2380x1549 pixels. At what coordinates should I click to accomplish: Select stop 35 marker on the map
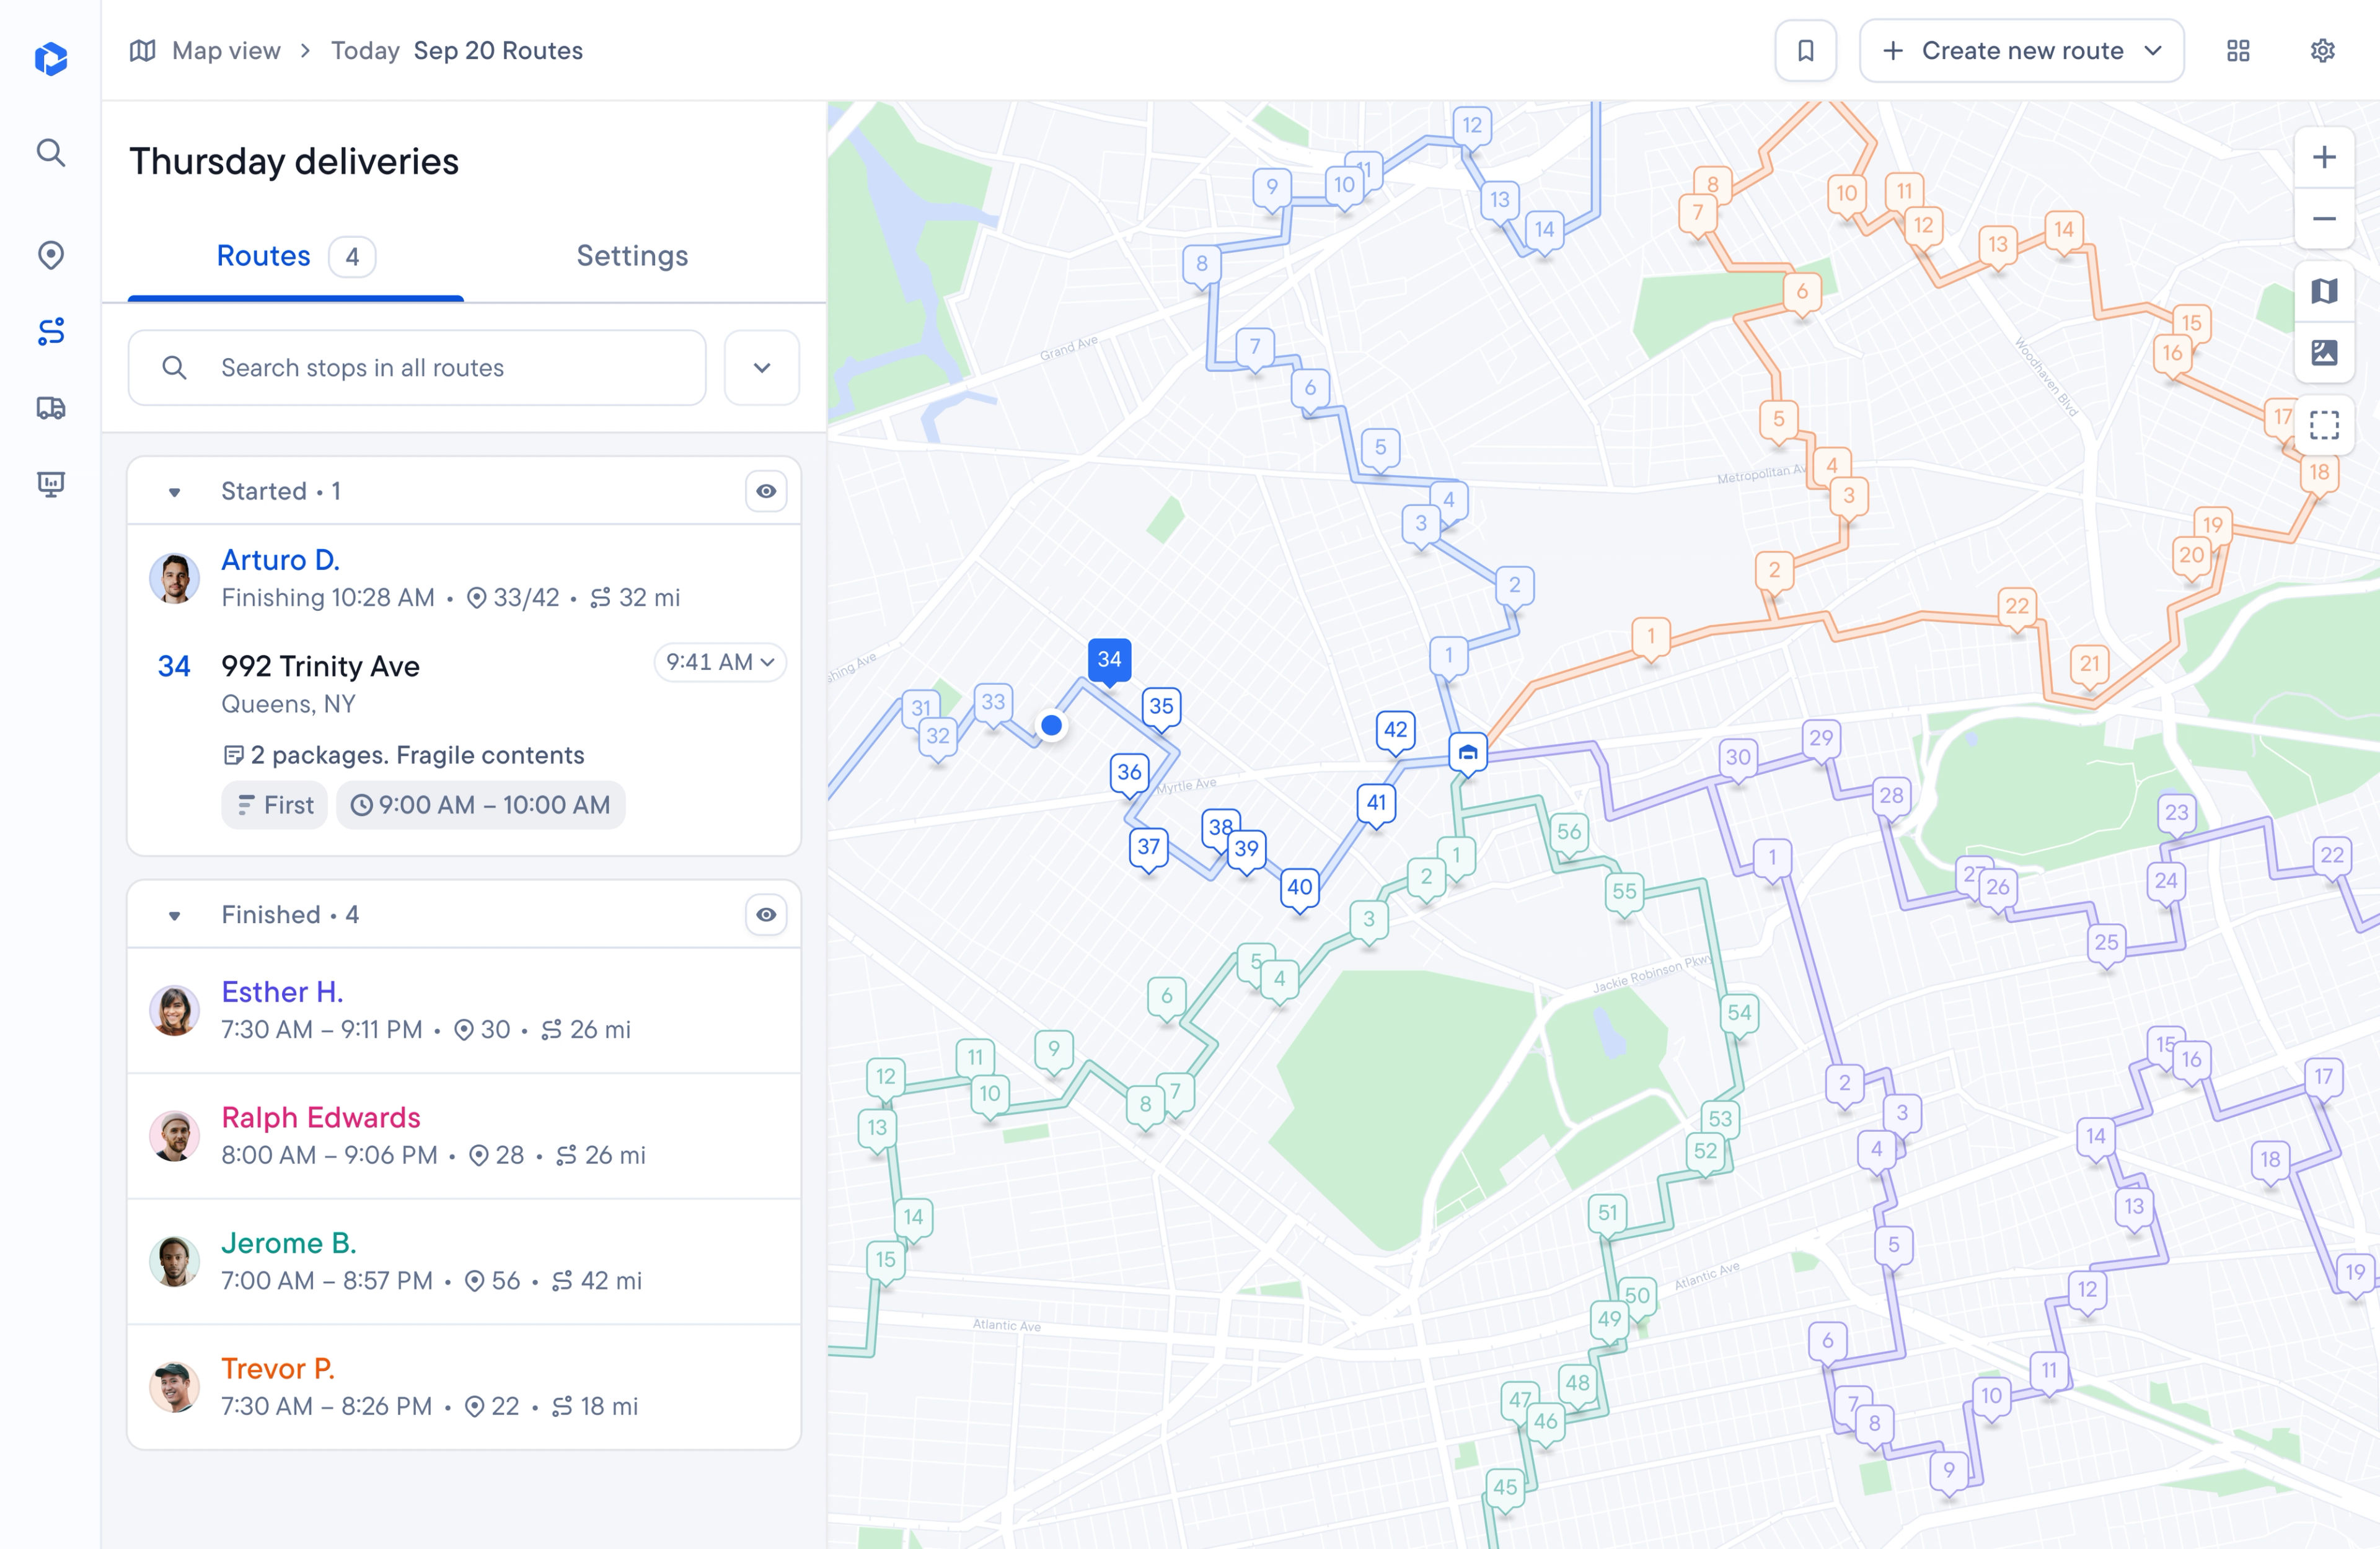point(1161,708)
